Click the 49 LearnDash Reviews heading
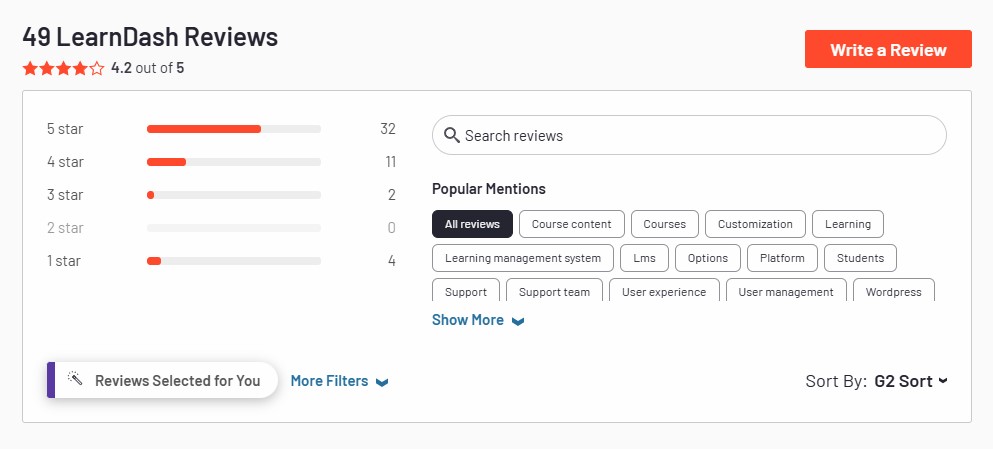Screen dimensions: 993x449 (150, 37)
